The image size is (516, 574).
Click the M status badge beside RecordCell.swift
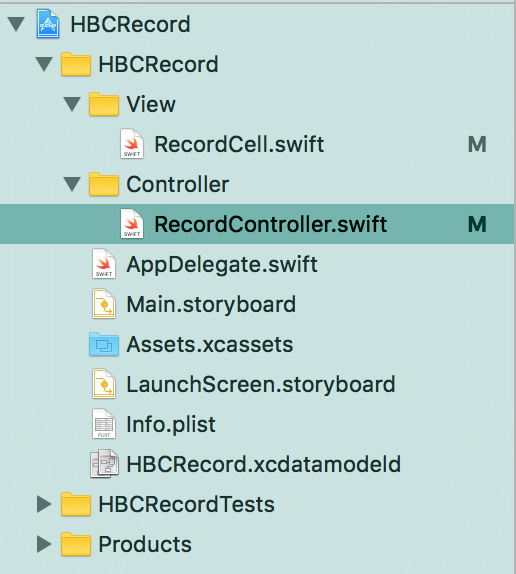(x=477, y=144)
